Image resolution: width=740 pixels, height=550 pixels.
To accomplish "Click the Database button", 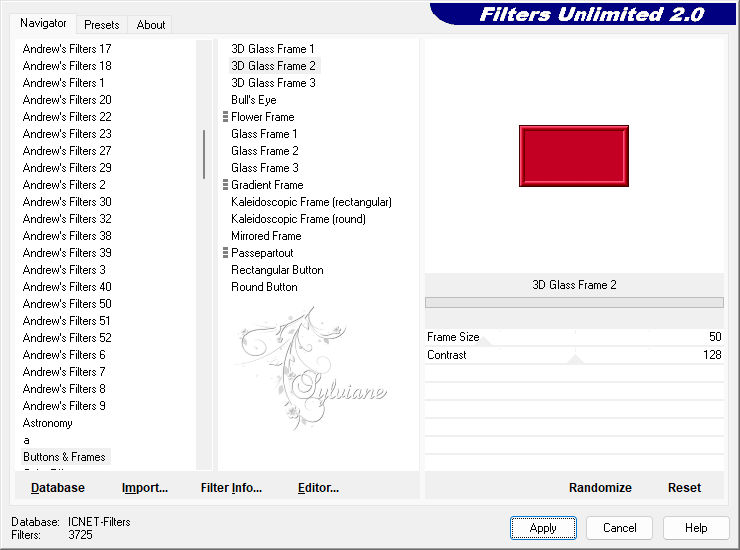I will pyautogui.click(x=58, y=488).
